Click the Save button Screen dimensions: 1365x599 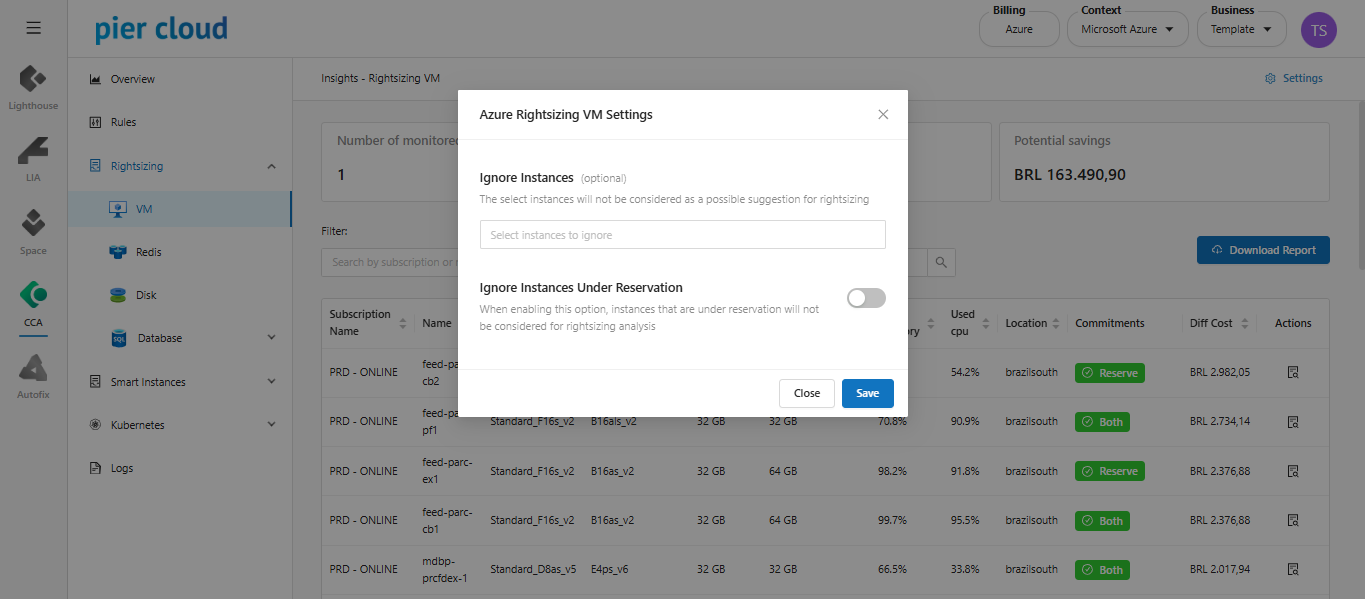tap(867, 393)
